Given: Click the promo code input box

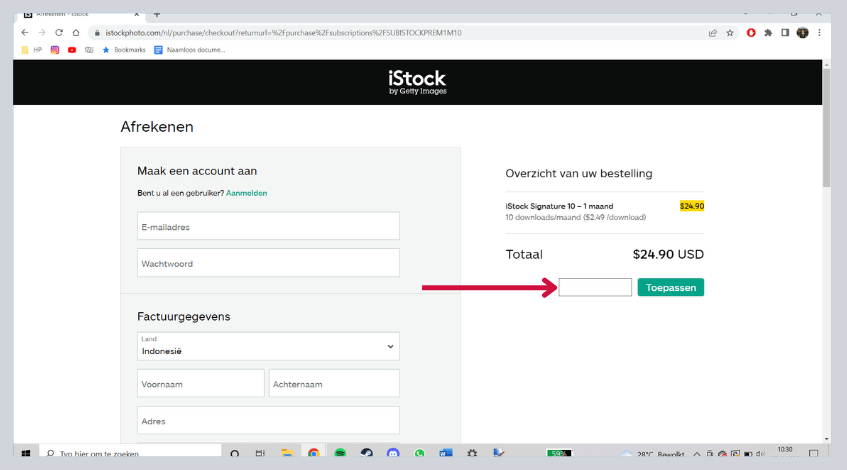Looking at the screenshot, I should point(595,287).
